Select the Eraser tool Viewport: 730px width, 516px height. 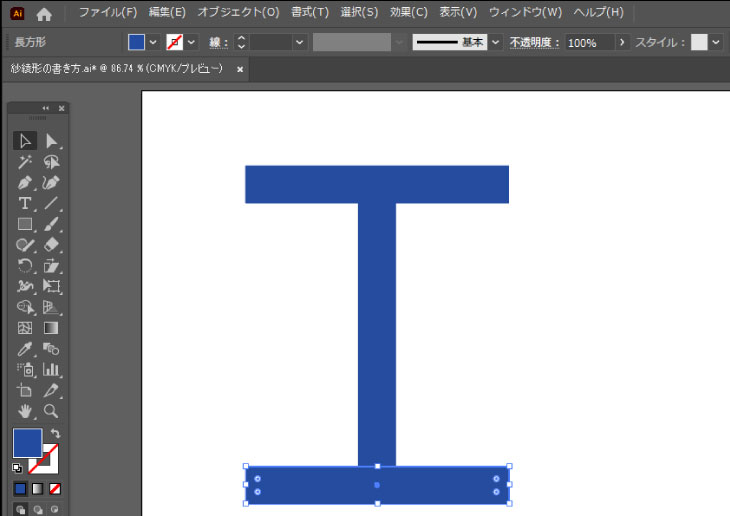click(x=52, y=245)
